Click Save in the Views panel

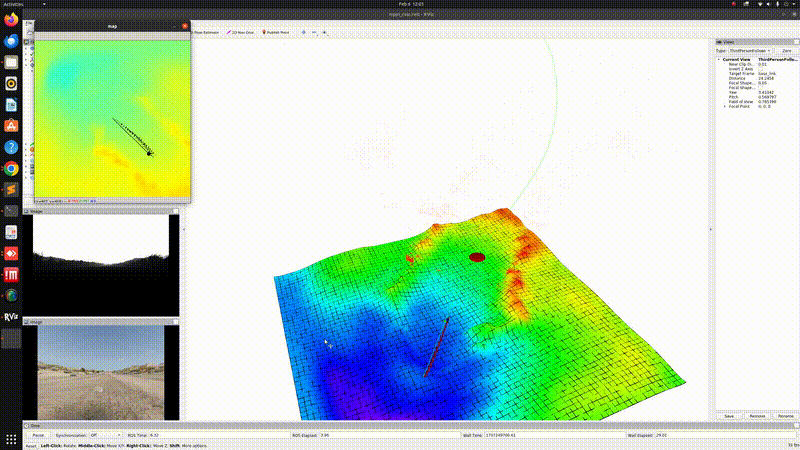(x=729, y=416)
